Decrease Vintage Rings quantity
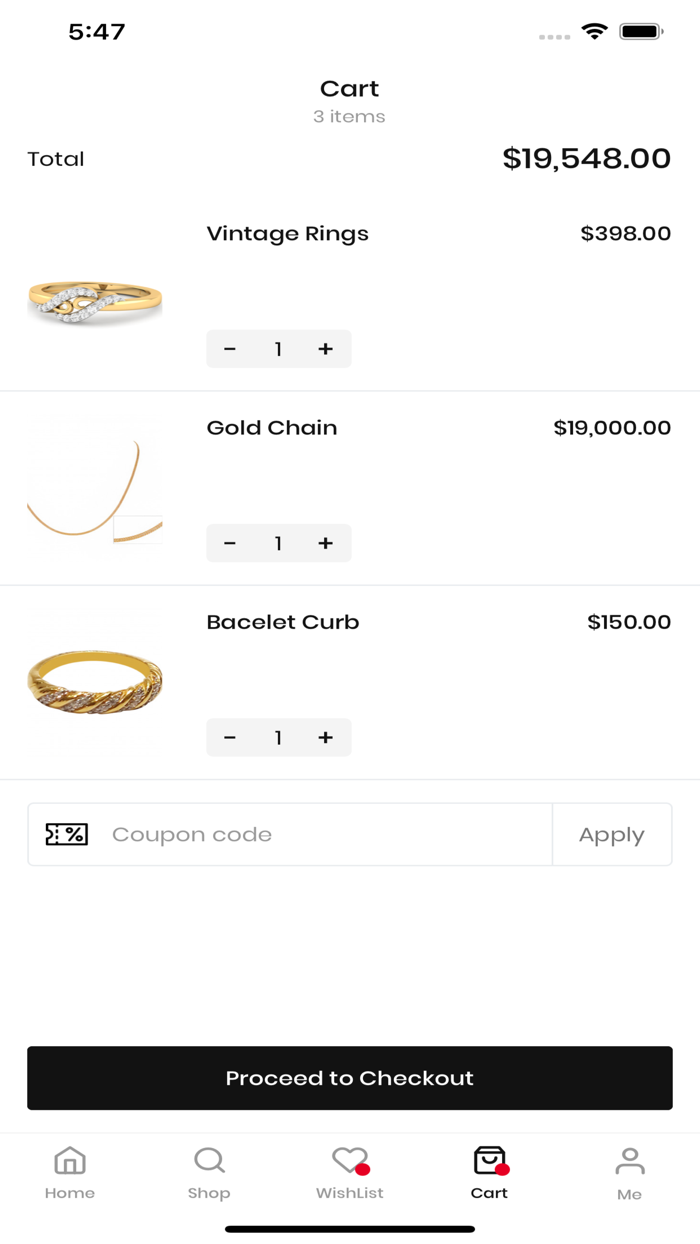700x1244 pixels. click(230, 348)
